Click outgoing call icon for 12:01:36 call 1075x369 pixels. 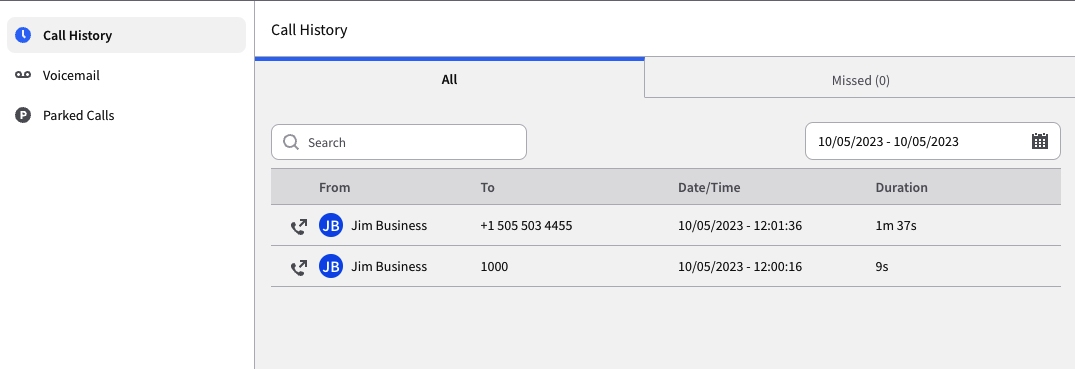point(298,226)
